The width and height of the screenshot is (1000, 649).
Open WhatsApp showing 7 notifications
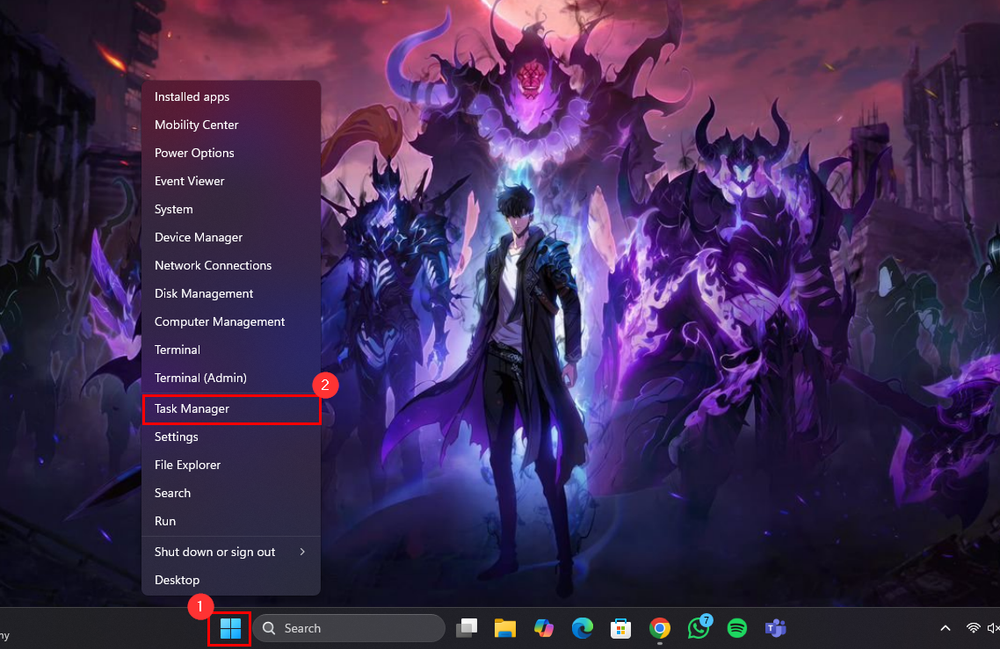pyautogui.click(x=698, y=628)
